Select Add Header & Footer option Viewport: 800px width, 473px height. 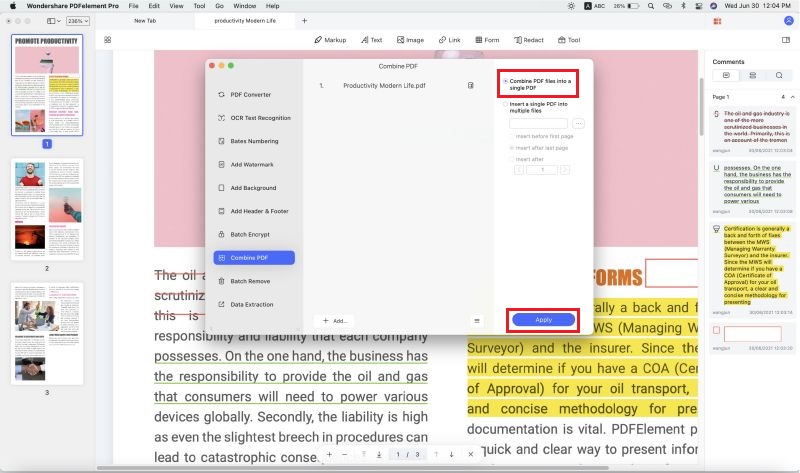point(254,211)
